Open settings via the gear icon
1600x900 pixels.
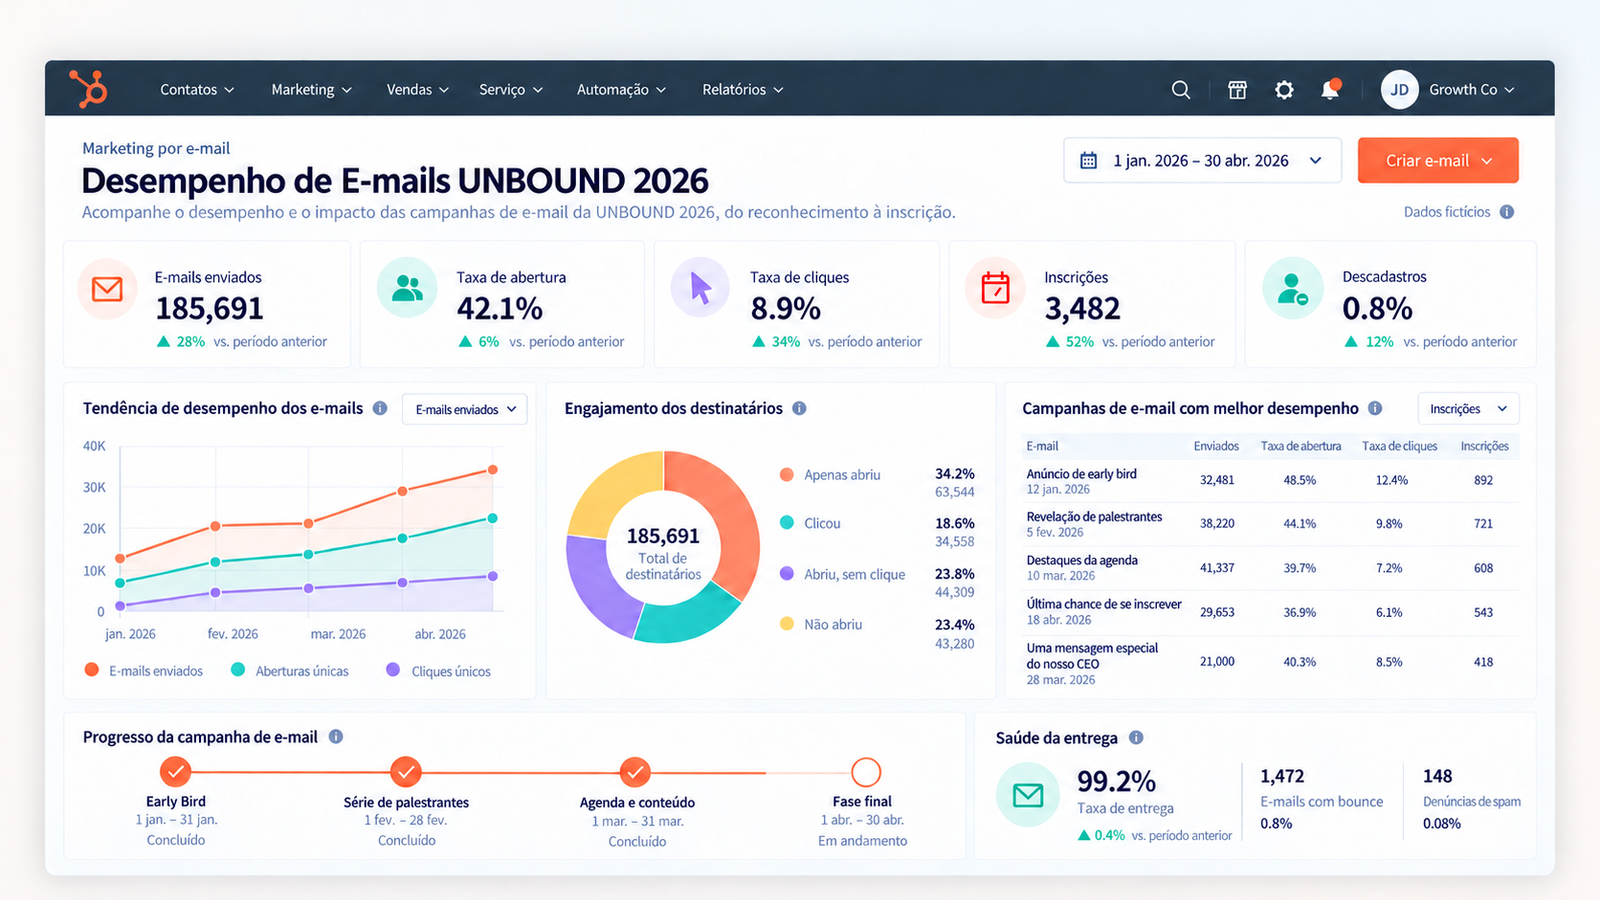coord(1284,90)
